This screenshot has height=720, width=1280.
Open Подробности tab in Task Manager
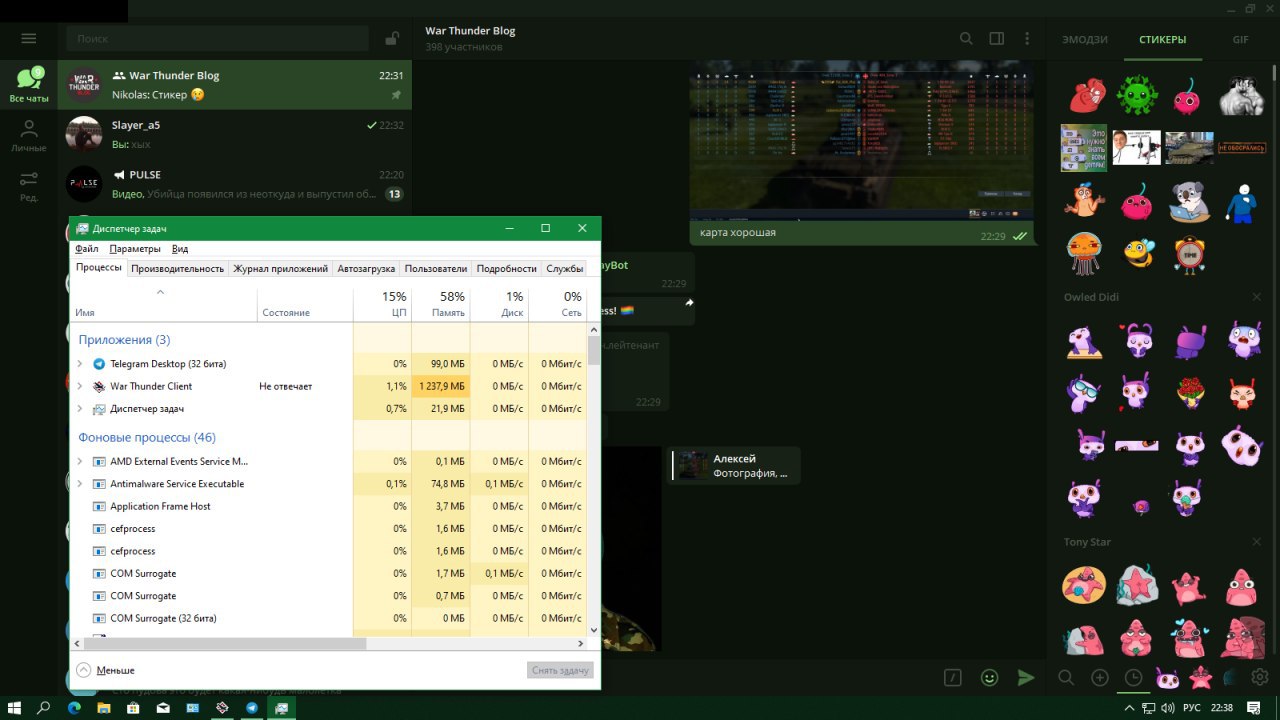coord(506,268)
